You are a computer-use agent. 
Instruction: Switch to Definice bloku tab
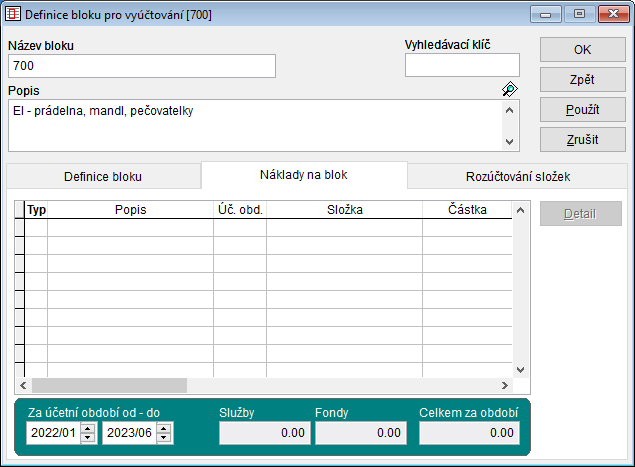click(x=103, y=176)
